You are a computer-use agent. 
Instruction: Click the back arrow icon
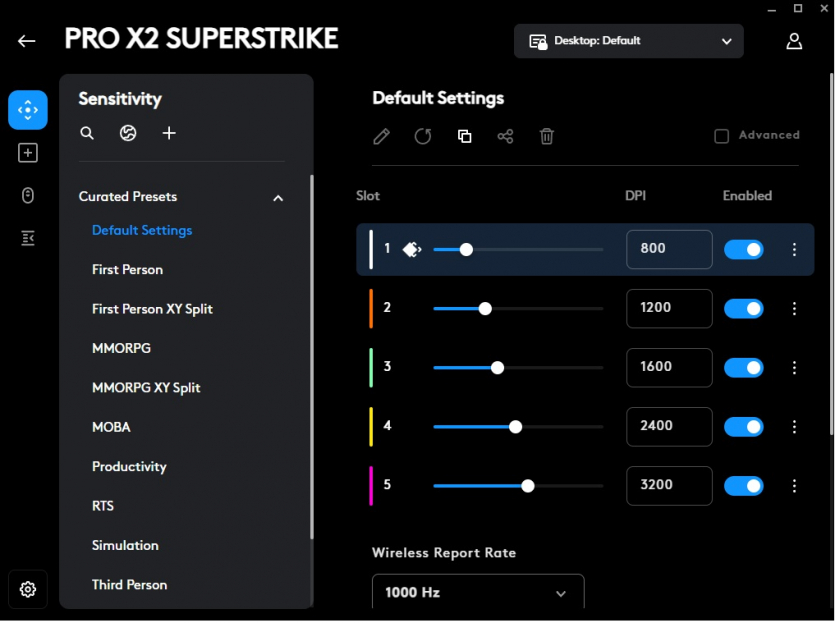pyautogui.click(x=27, y=41)
